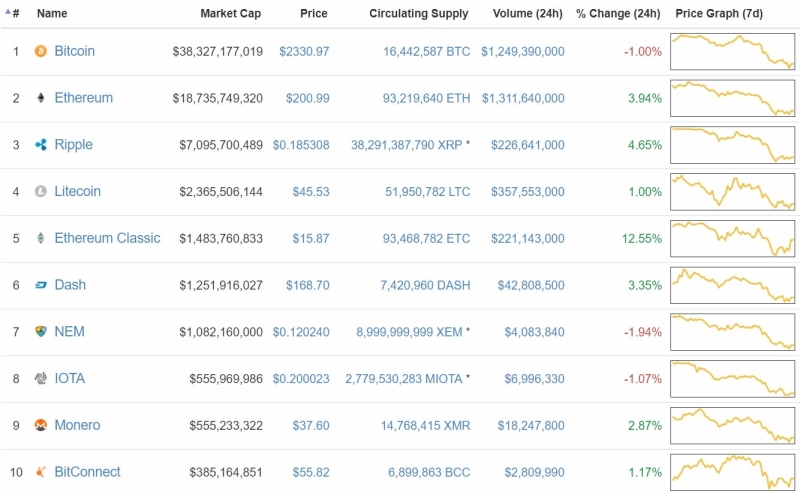Click Bitcoin price $2330.97
Viewport: 800px width, 494px height.
pyautogui.click(x=304, y=52)
